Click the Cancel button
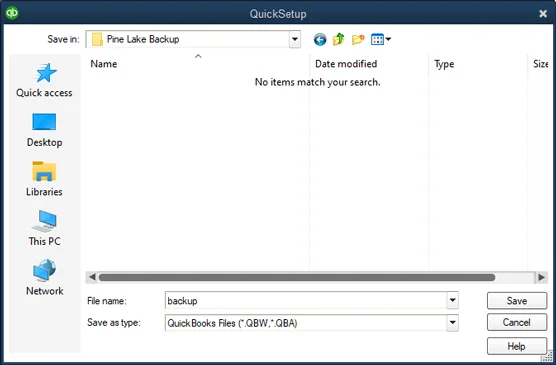 (x=517, y=322)
